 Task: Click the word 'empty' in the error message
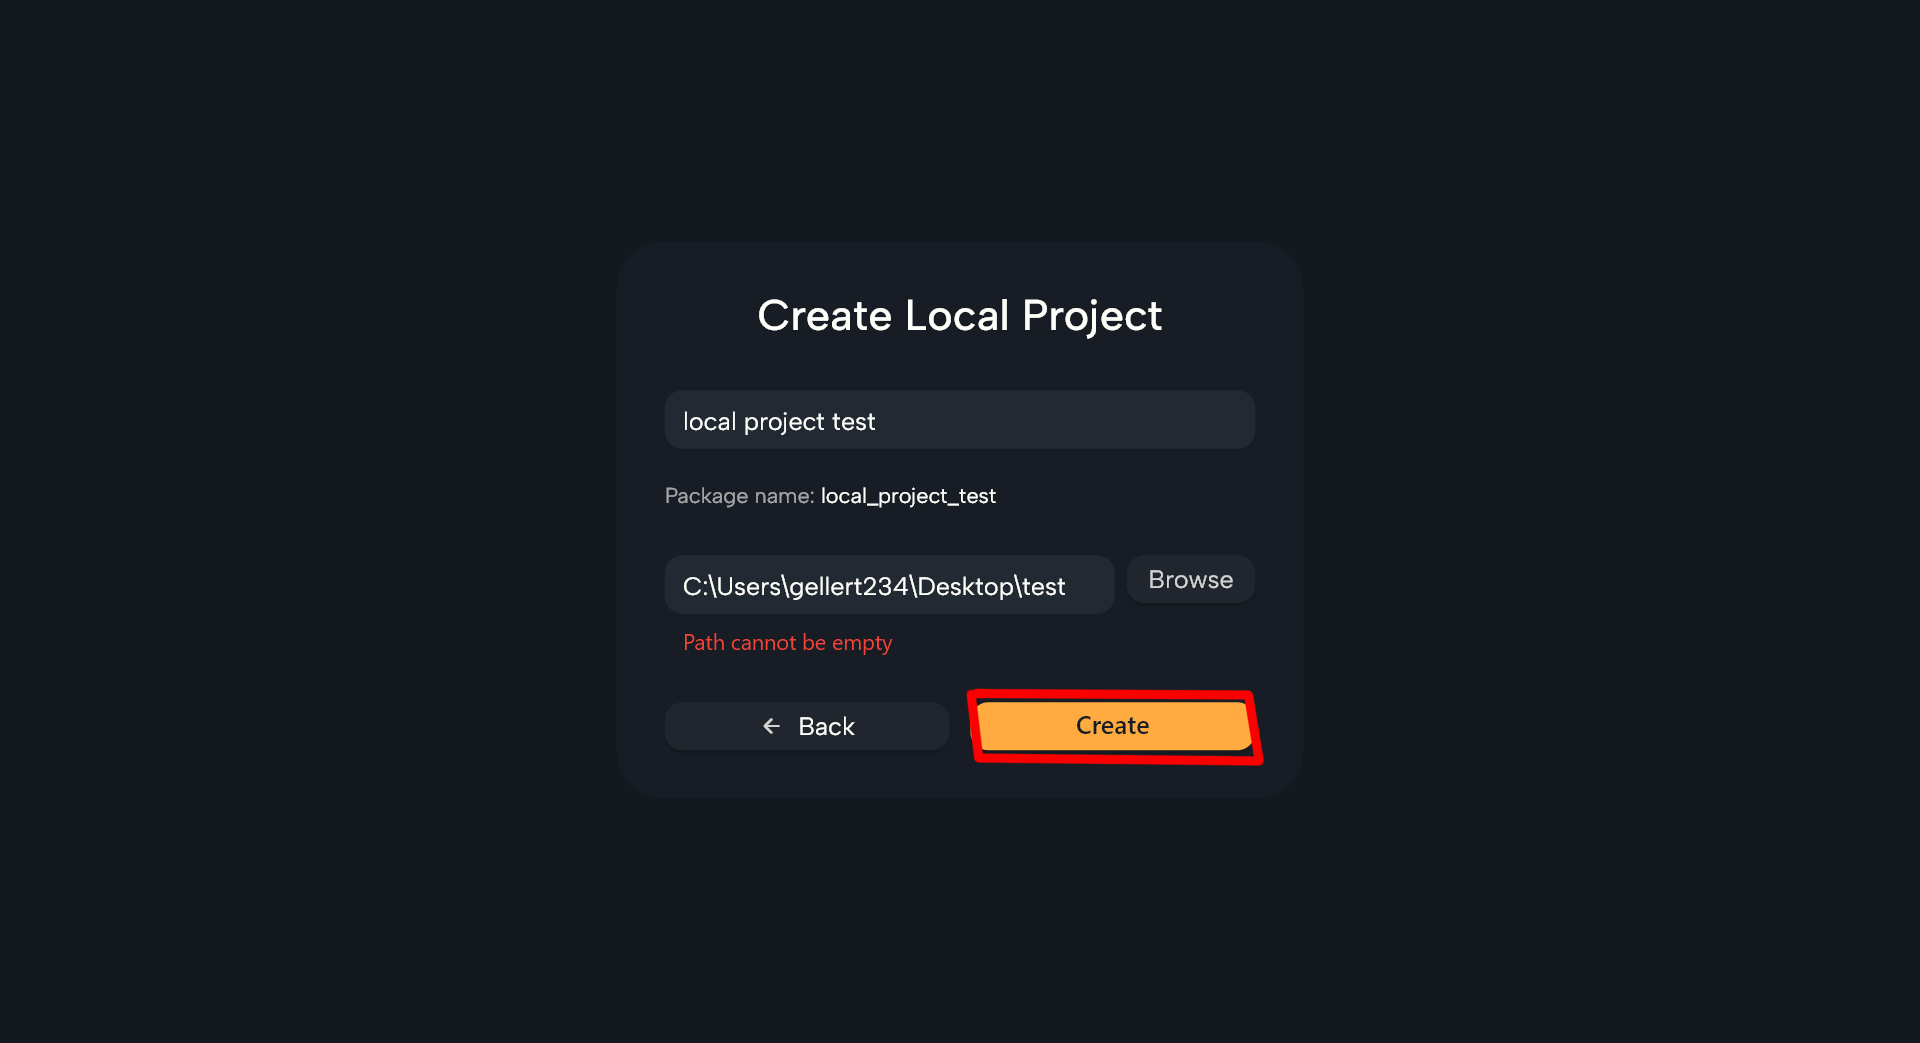(862, 643)
